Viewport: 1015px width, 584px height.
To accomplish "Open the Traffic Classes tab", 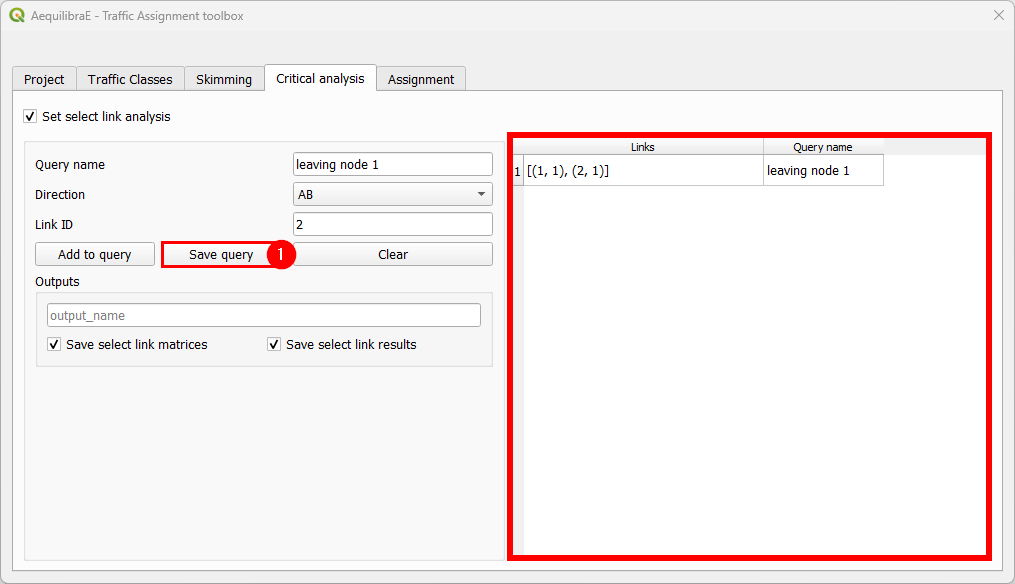I will click(x=129, y=79).
